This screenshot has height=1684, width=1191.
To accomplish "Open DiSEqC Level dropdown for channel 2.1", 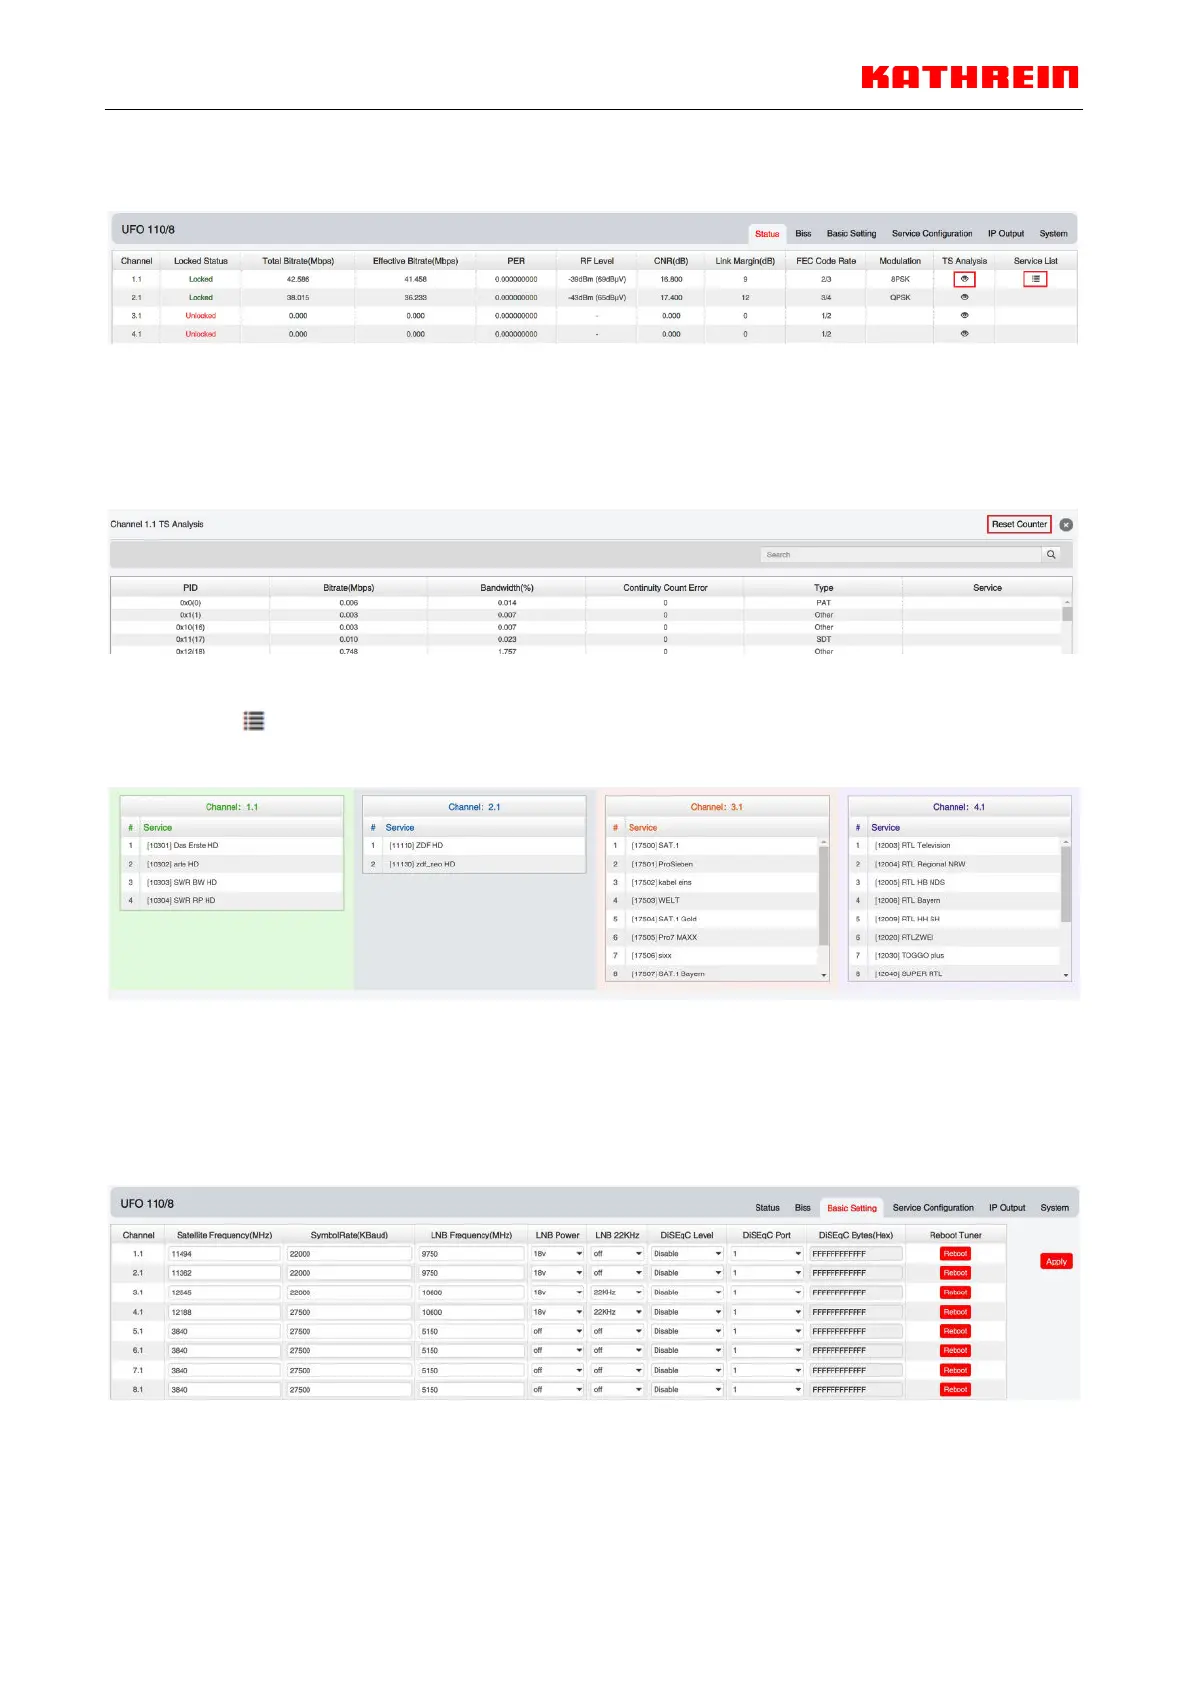I will [x=687, y=1273].
